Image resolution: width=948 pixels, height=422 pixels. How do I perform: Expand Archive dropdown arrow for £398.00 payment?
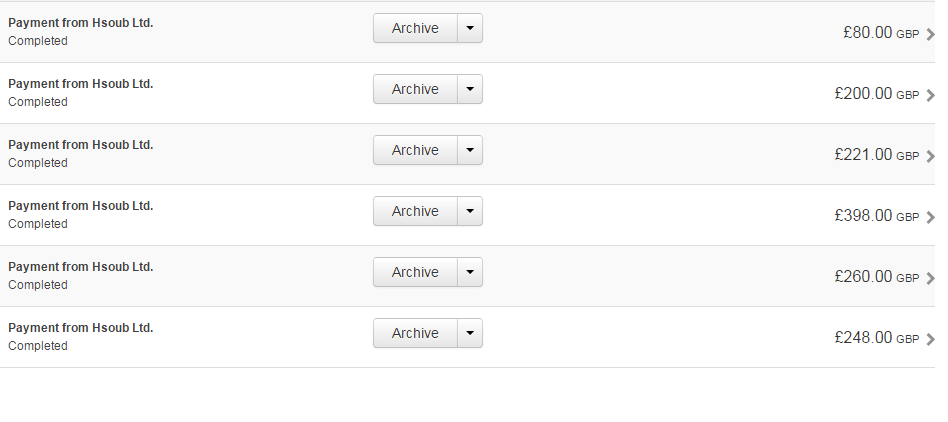[470, 211]
